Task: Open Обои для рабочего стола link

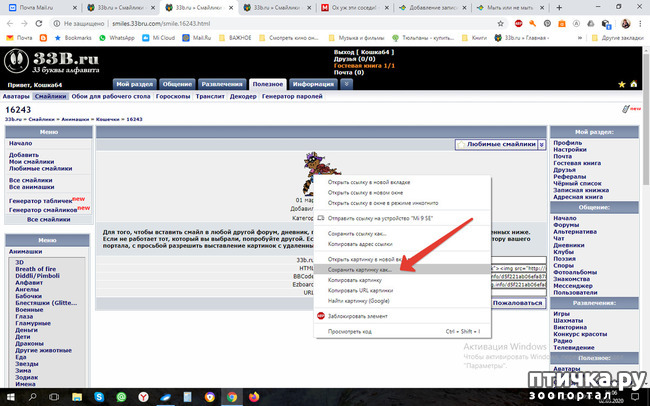Action: pos(111,96)
